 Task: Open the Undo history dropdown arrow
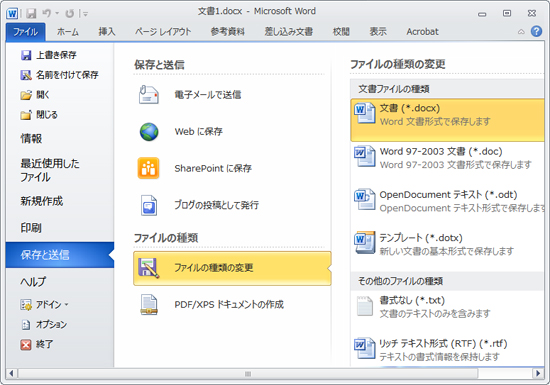point(57,14)
